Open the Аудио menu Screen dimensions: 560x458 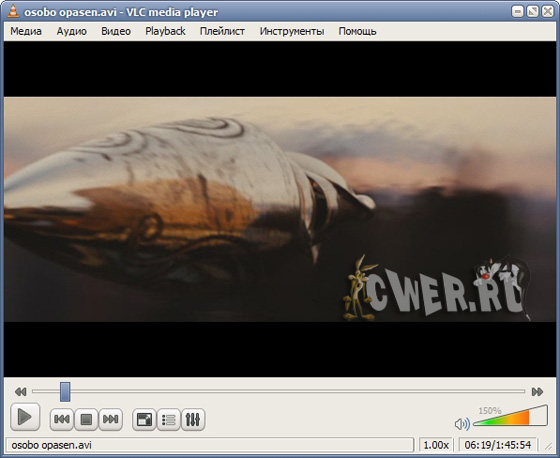pyautogui.click(x=71, y=31)
